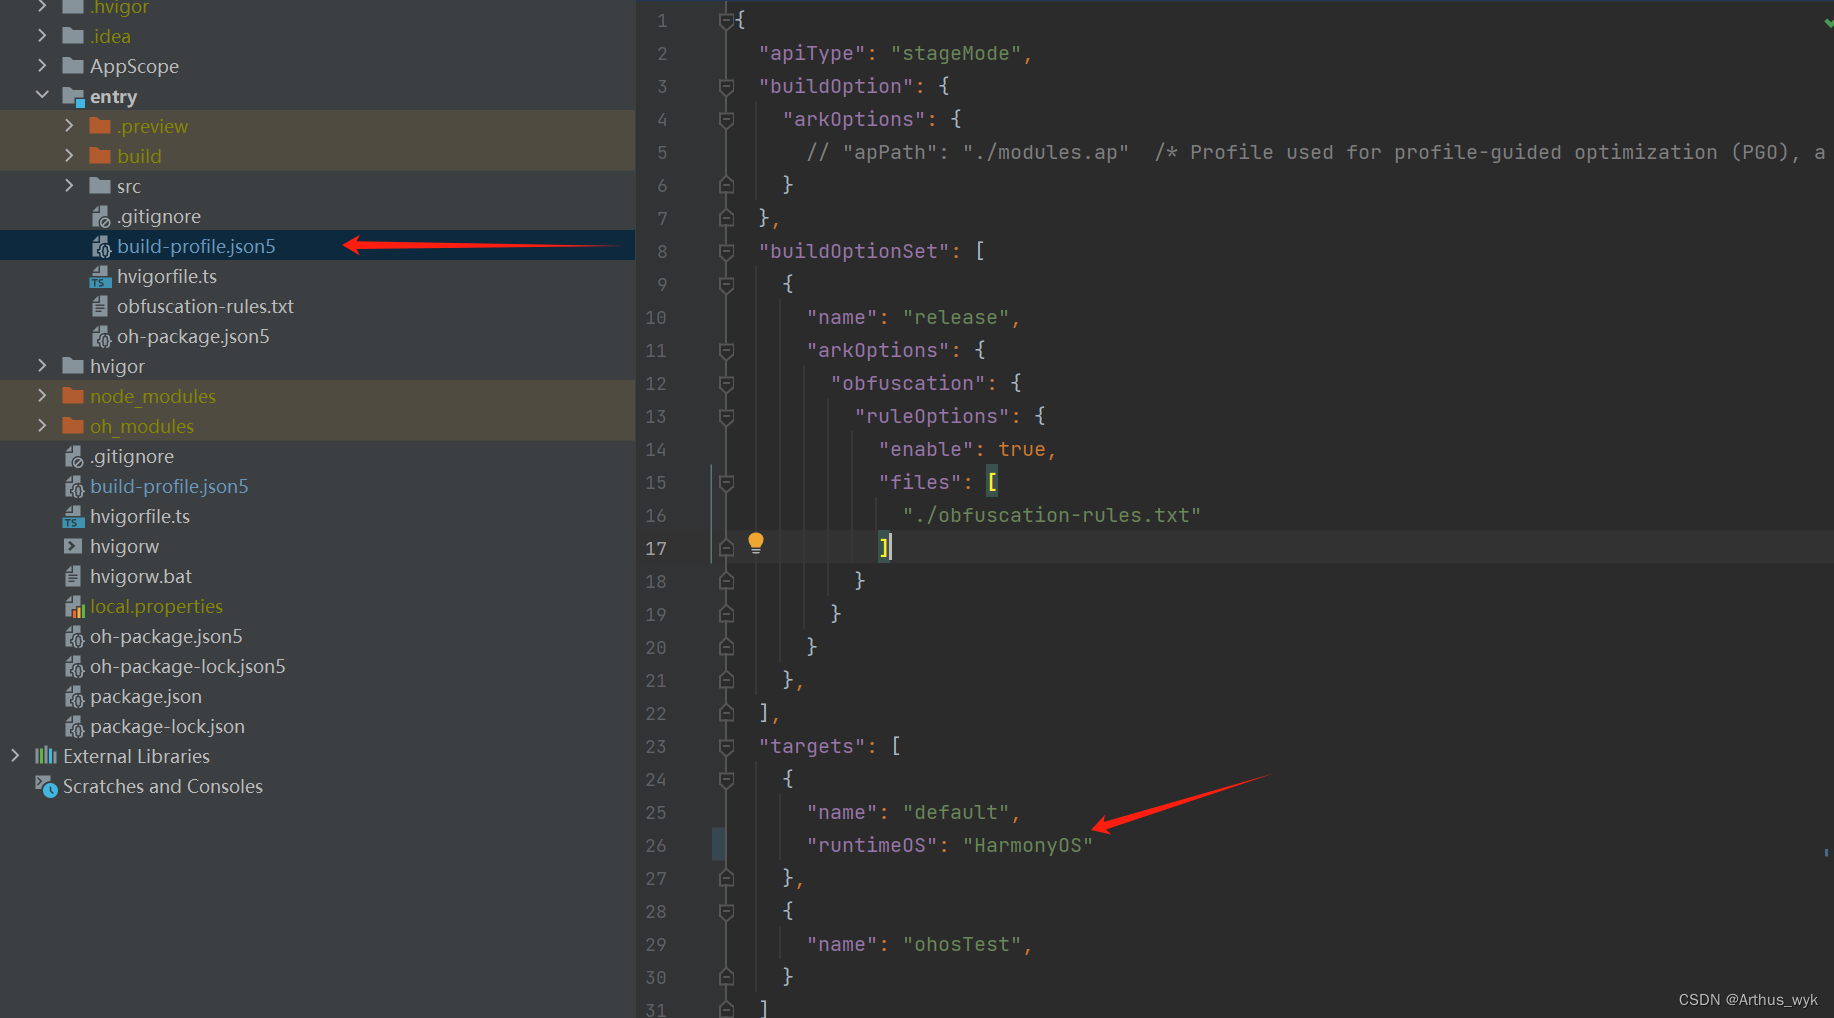Click the entry oh-package.json5 file icon

click(x=100, y=336)
